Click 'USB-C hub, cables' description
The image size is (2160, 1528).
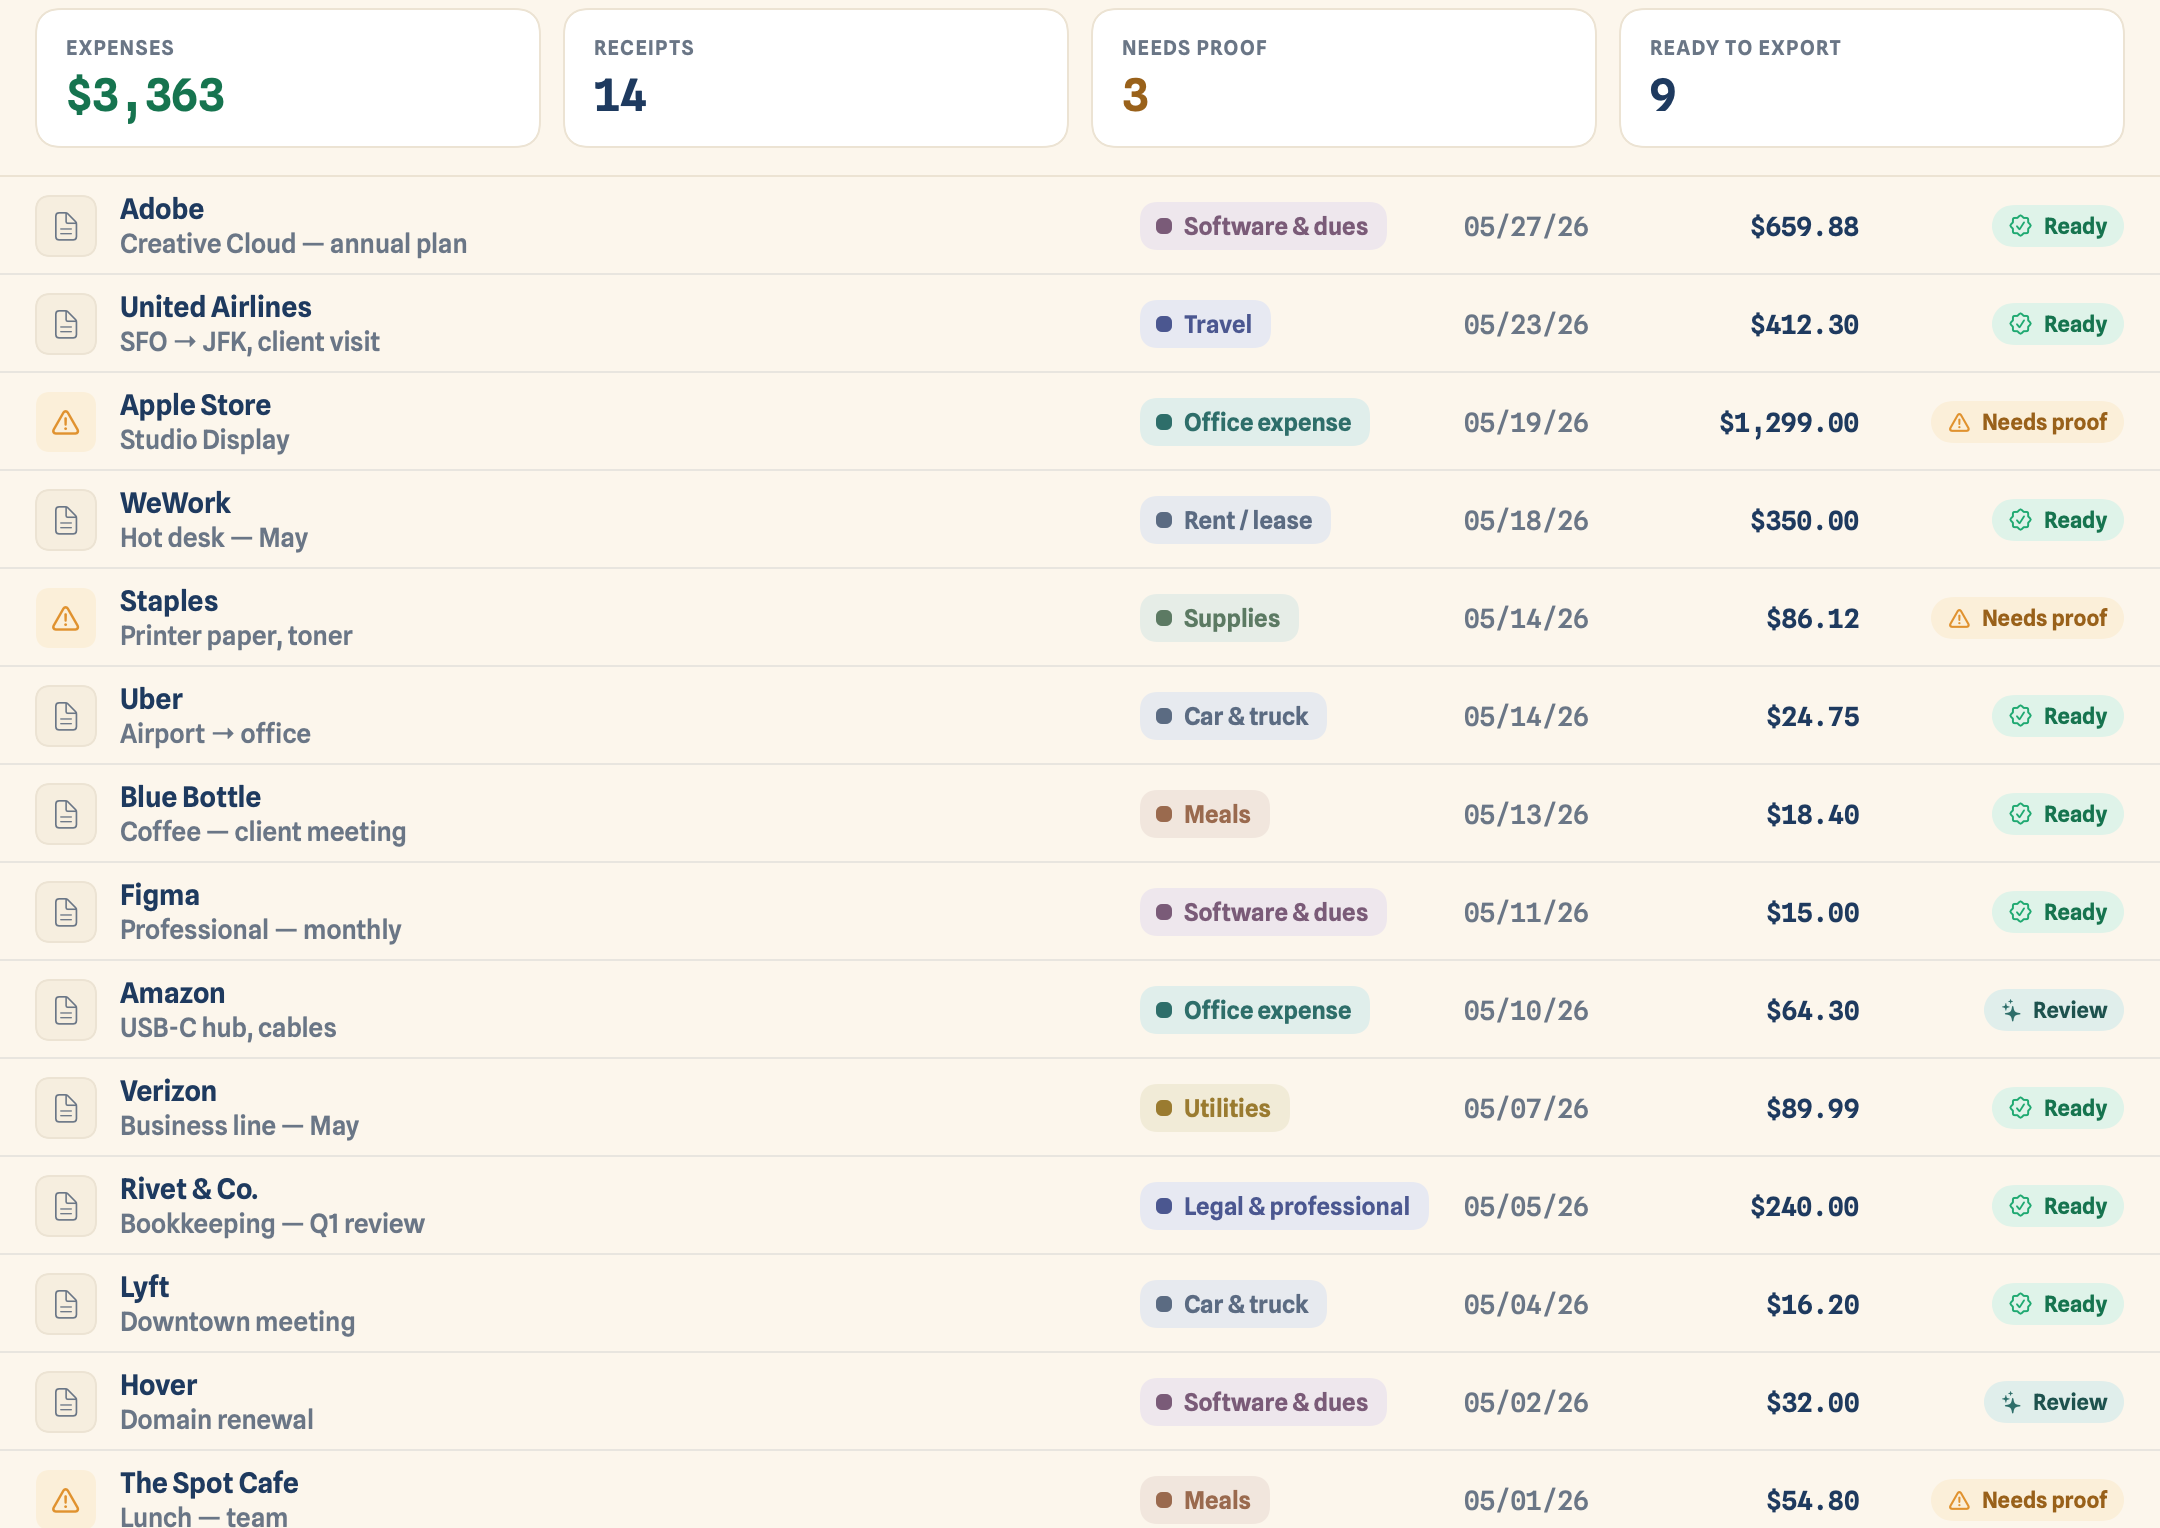point(228,1028)
